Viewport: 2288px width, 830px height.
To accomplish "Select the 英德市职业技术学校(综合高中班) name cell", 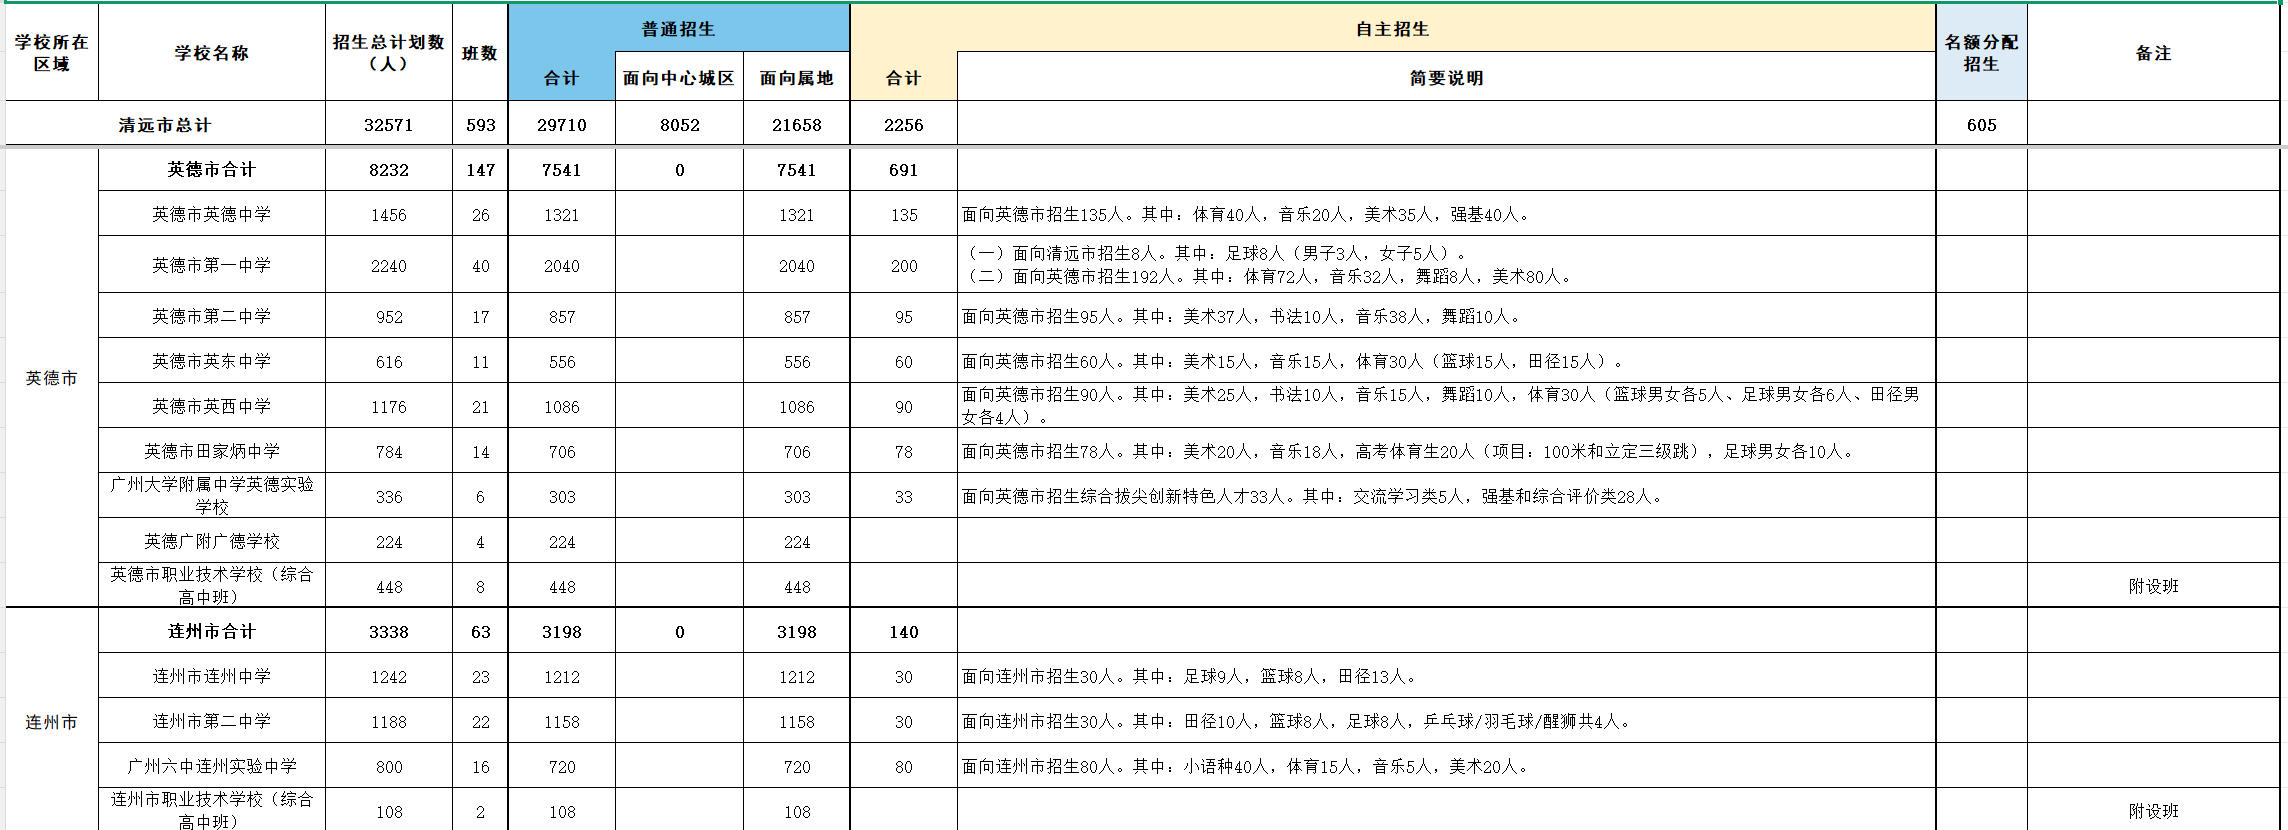I will (212, 586).
